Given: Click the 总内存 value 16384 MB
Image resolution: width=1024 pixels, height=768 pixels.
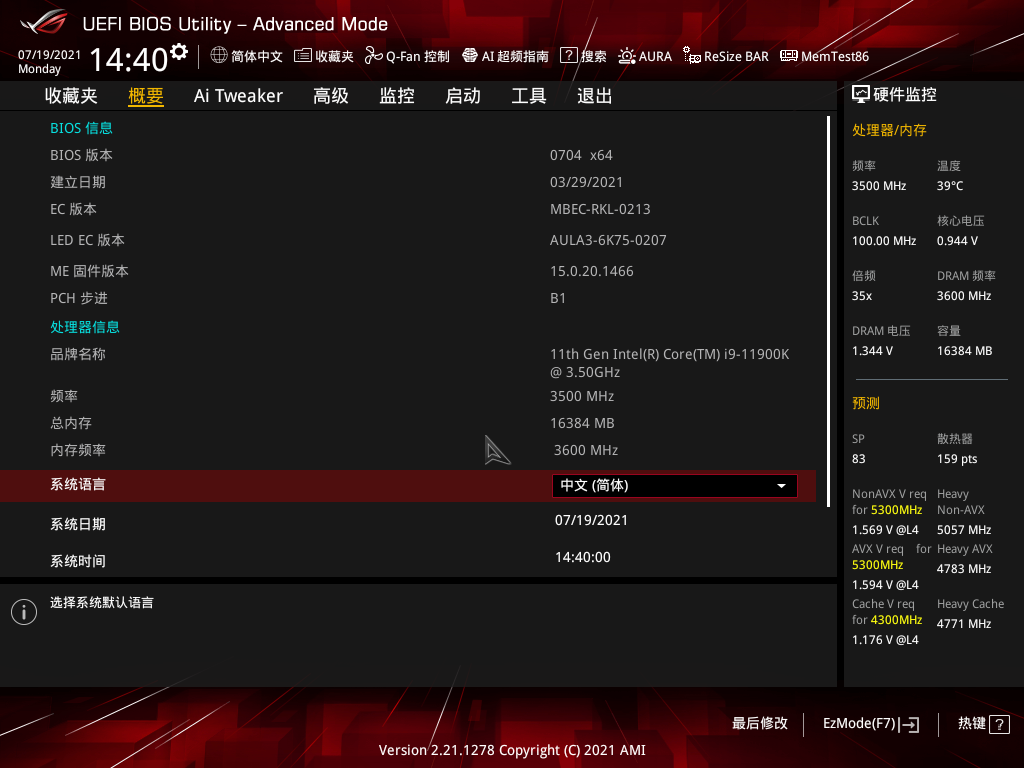Looking at the screenshot, I should 582,423.
